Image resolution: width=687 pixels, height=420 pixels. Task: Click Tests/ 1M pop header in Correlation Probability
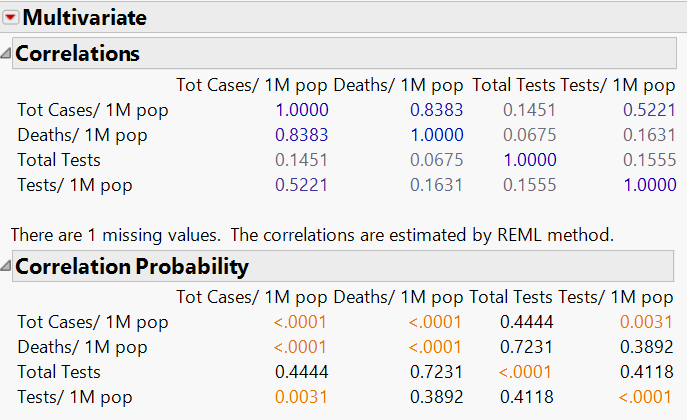(x=617, y=297)
